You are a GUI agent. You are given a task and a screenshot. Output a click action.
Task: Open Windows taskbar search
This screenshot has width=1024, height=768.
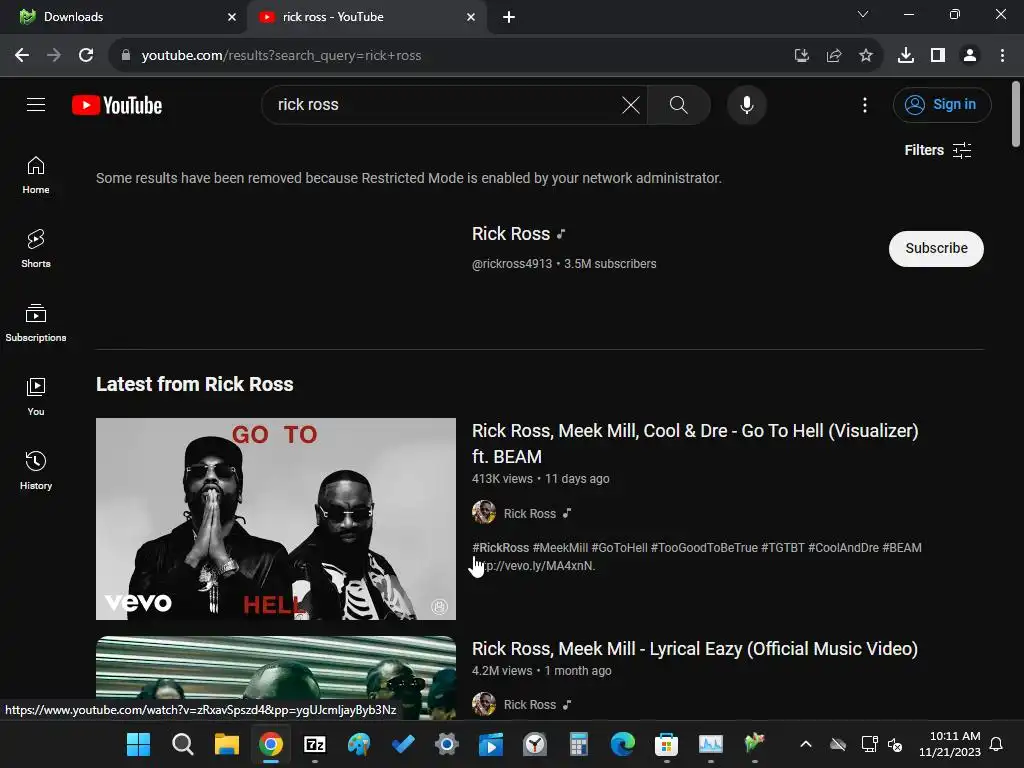pos(182,744)
